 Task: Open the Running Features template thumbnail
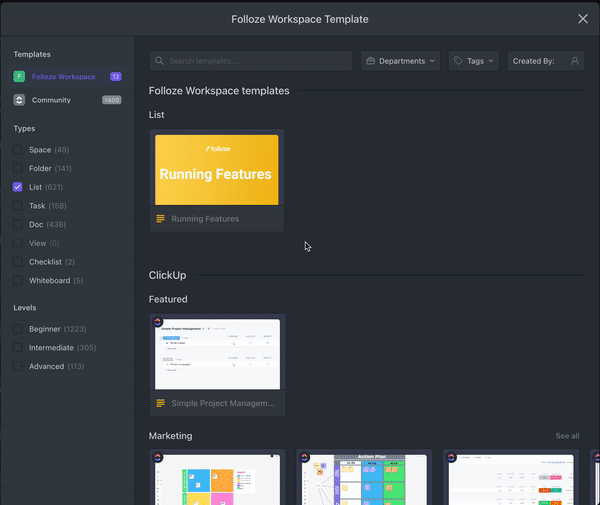pyautogui.click(x=216, y=170)
